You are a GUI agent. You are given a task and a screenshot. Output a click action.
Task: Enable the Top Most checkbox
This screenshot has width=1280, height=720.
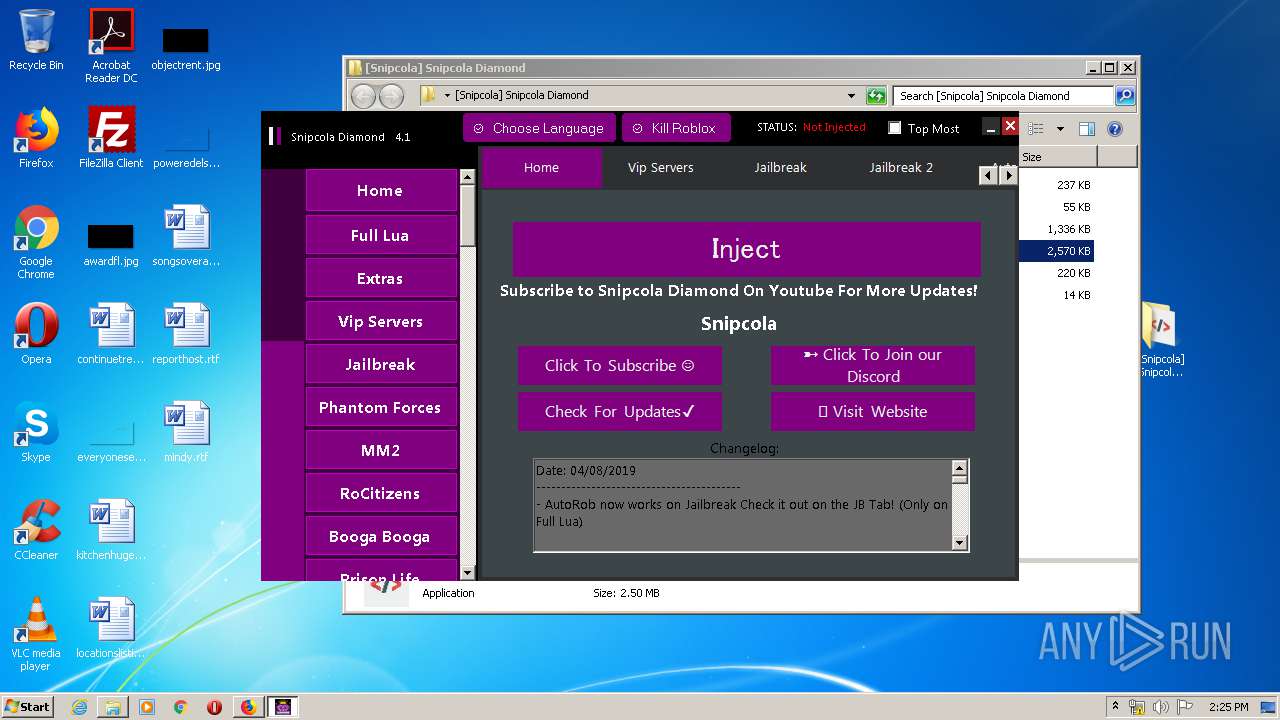click(x=895, y=128)
